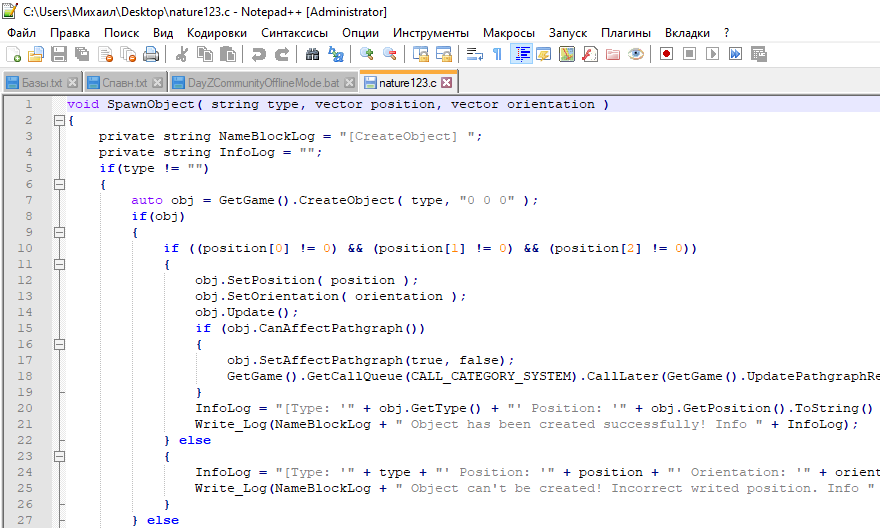This screenshot has height=528, width=880.
Task: Open the Document Map panel icon
Action: coord(567,54)
